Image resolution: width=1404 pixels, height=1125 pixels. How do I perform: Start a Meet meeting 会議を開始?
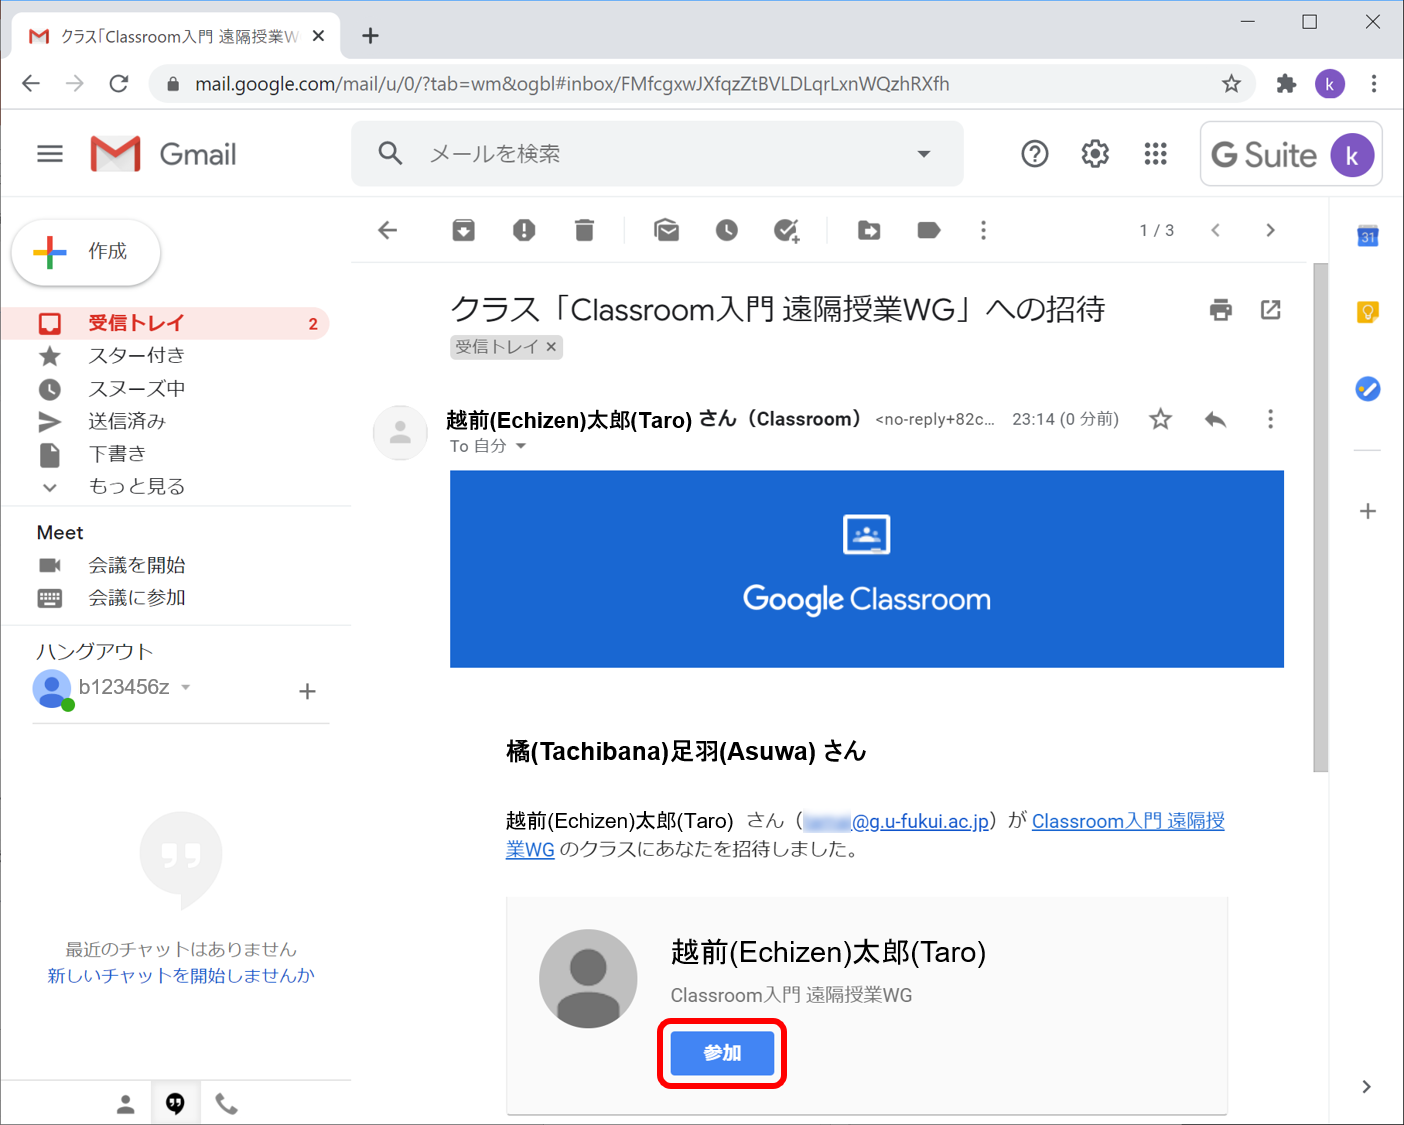tap(136, 565)
